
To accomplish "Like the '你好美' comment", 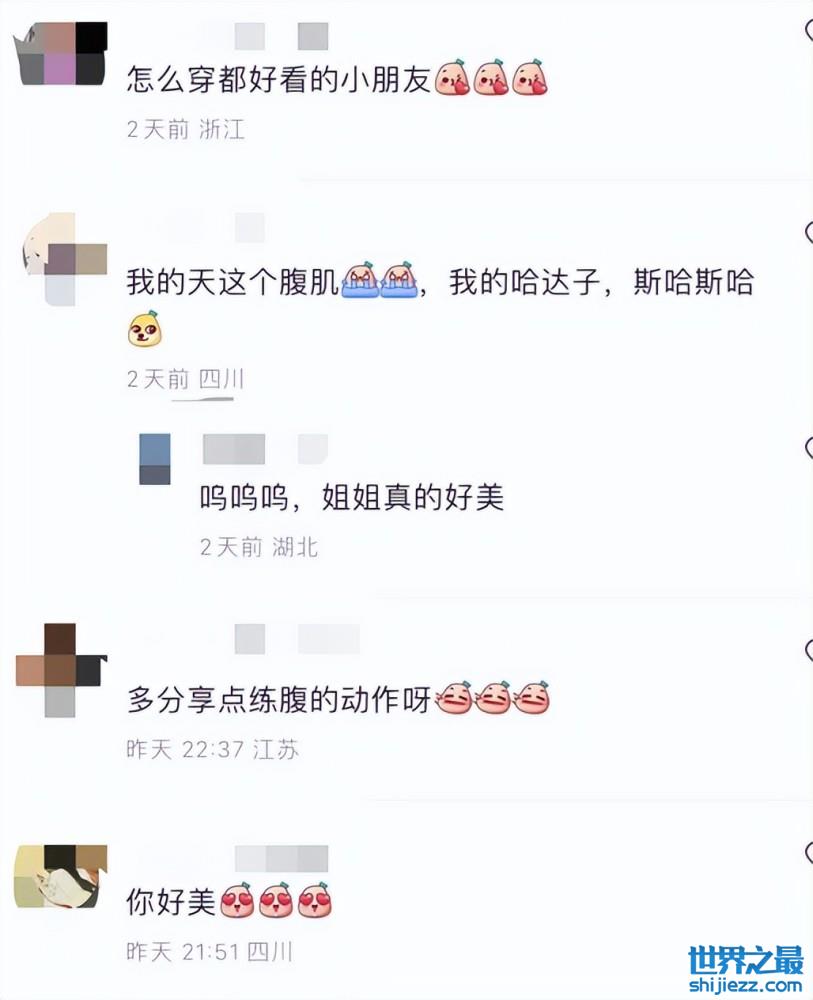I will [809, 853].
